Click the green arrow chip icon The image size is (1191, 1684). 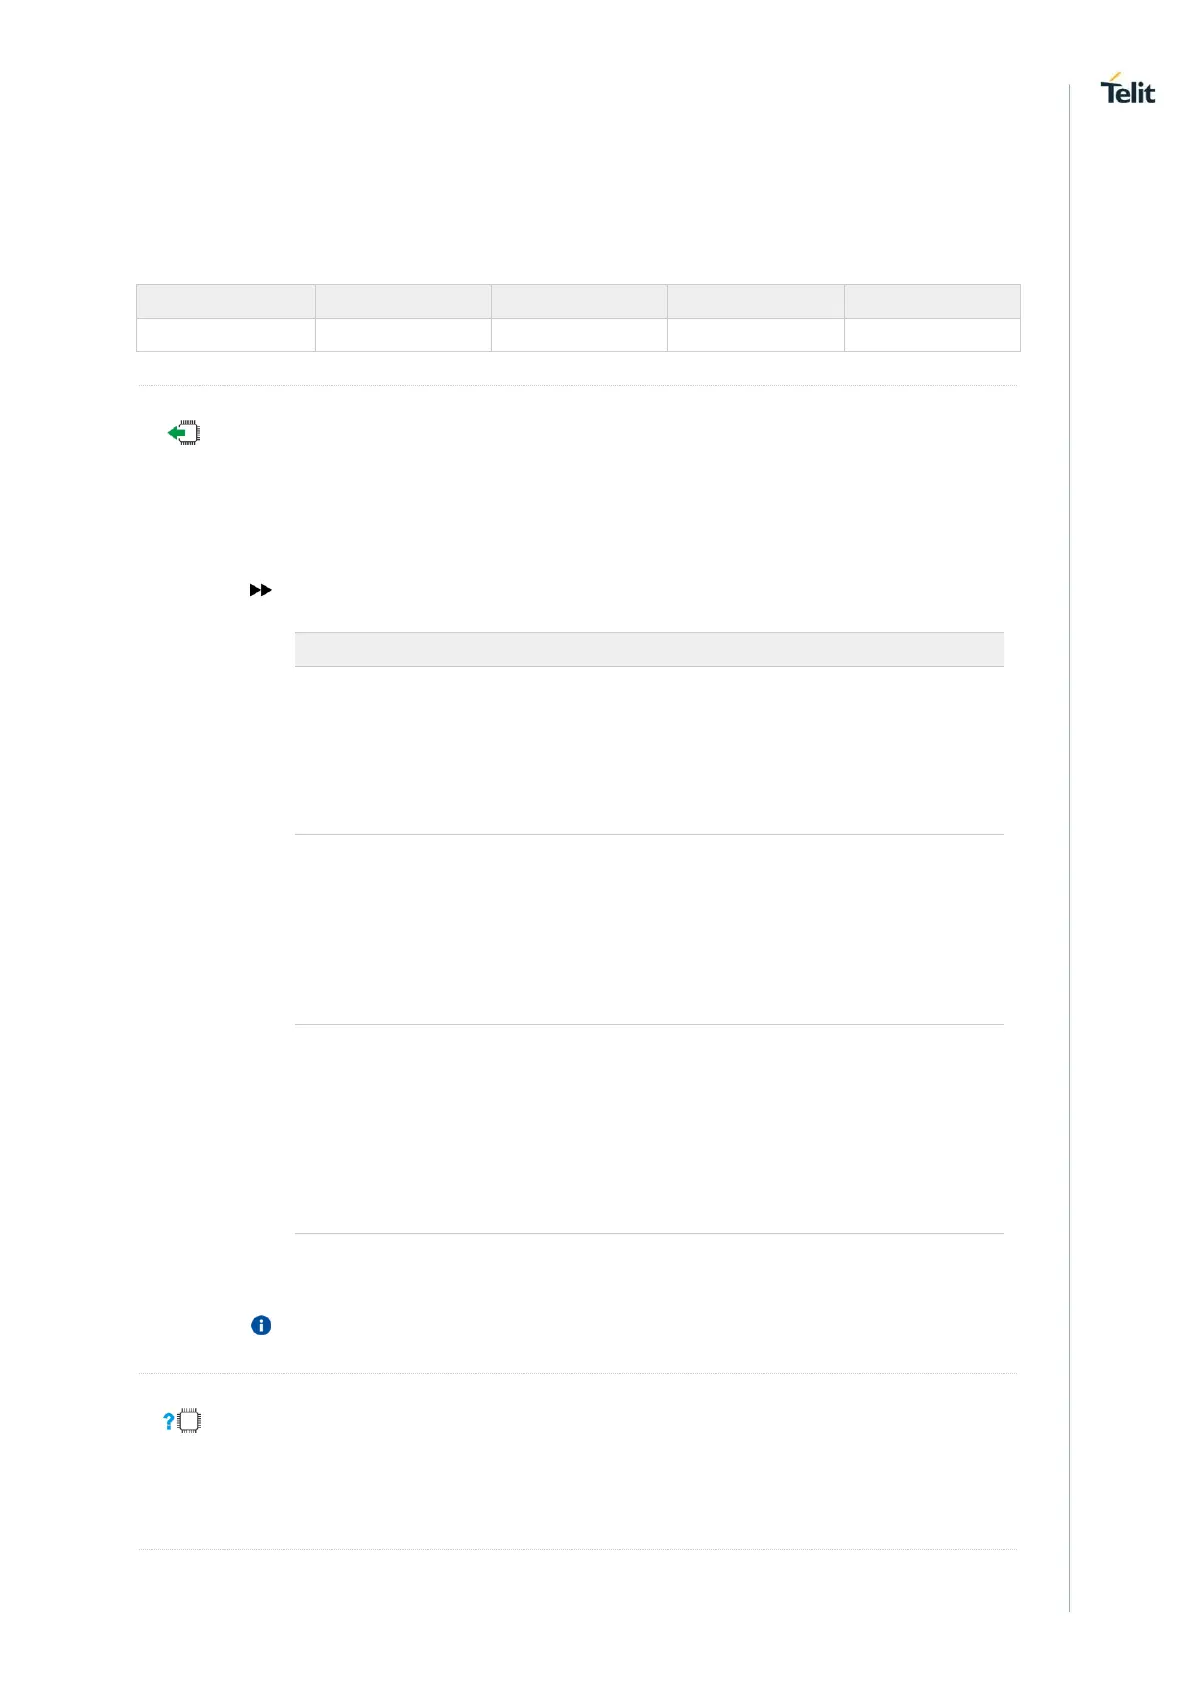pyautogui.click(x=183, y=433)
